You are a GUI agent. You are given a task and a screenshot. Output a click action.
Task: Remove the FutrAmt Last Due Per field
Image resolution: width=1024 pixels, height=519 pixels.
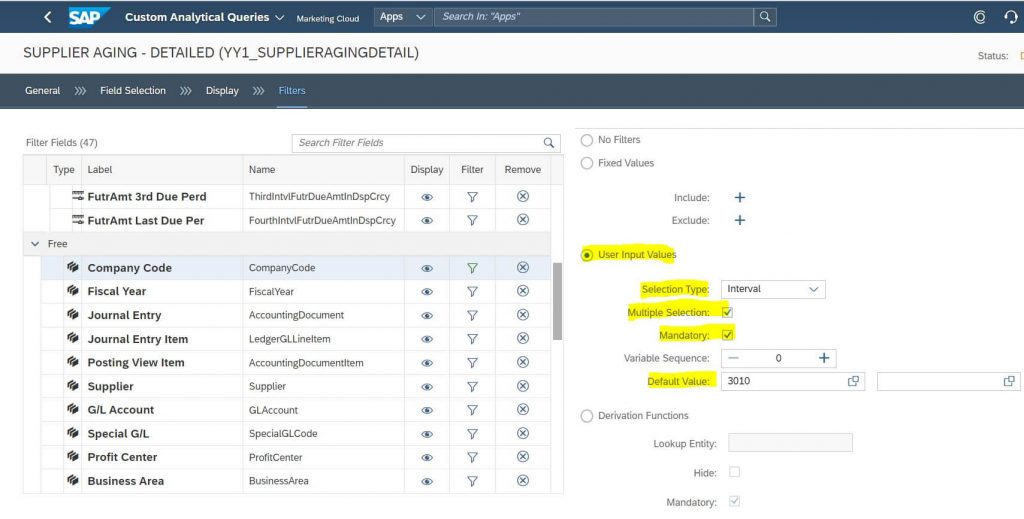pyautogui.click(x=522, y=220)
